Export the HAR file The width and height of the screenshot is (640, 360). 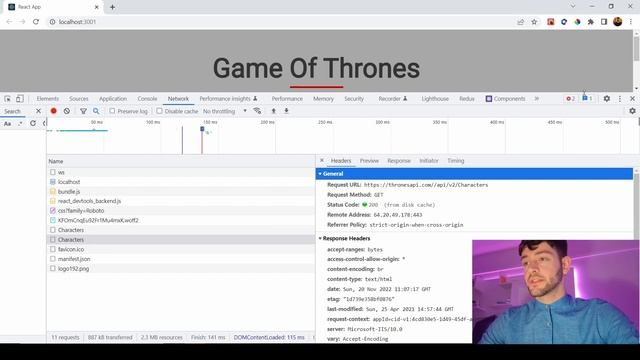tap(287, 111)
